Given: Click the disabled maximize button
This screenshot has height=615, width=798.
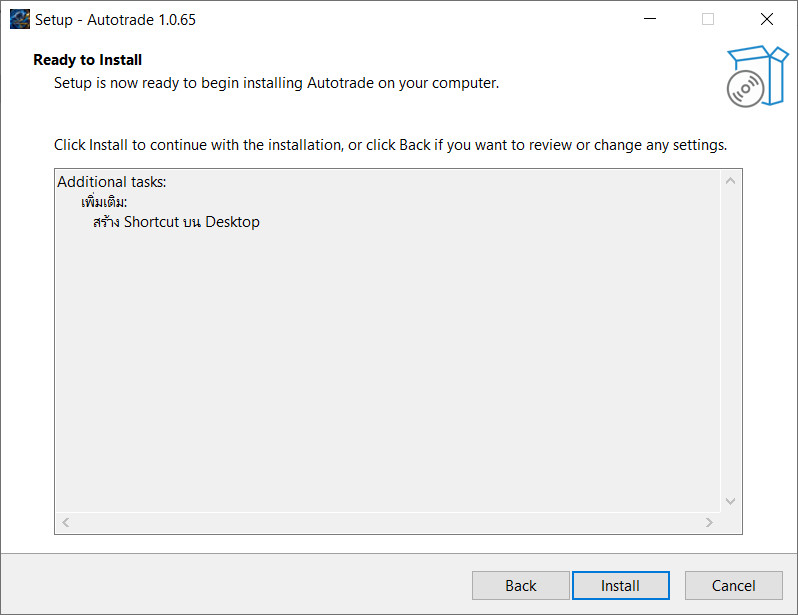Looking at the screenshot, I should 708,19.
